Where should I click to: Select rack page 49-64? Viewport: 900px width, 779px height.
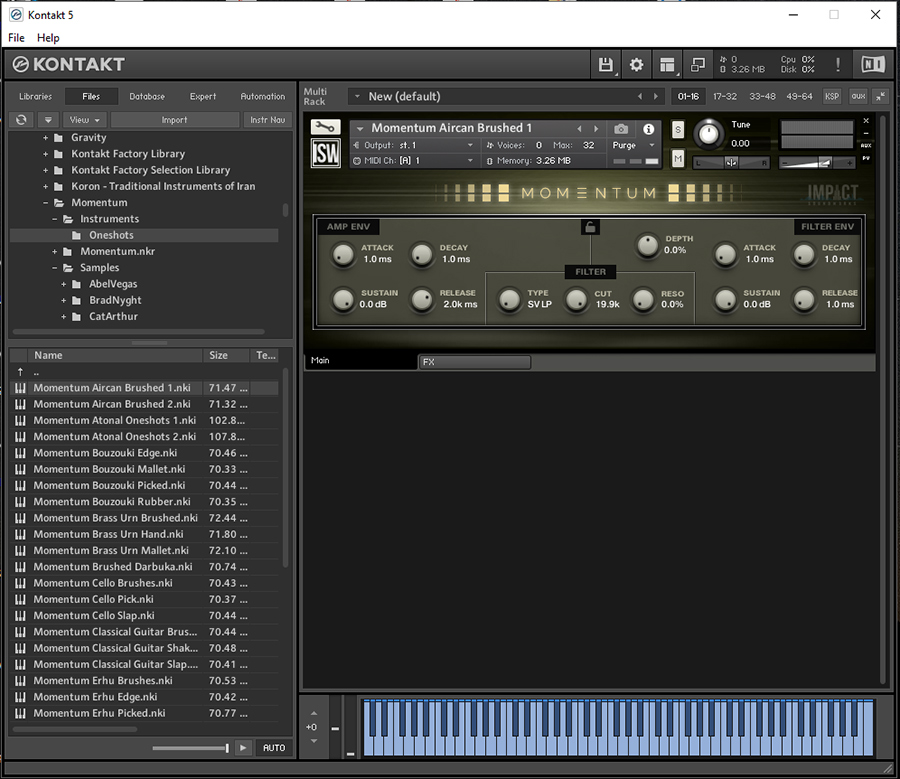pos(799,96)
